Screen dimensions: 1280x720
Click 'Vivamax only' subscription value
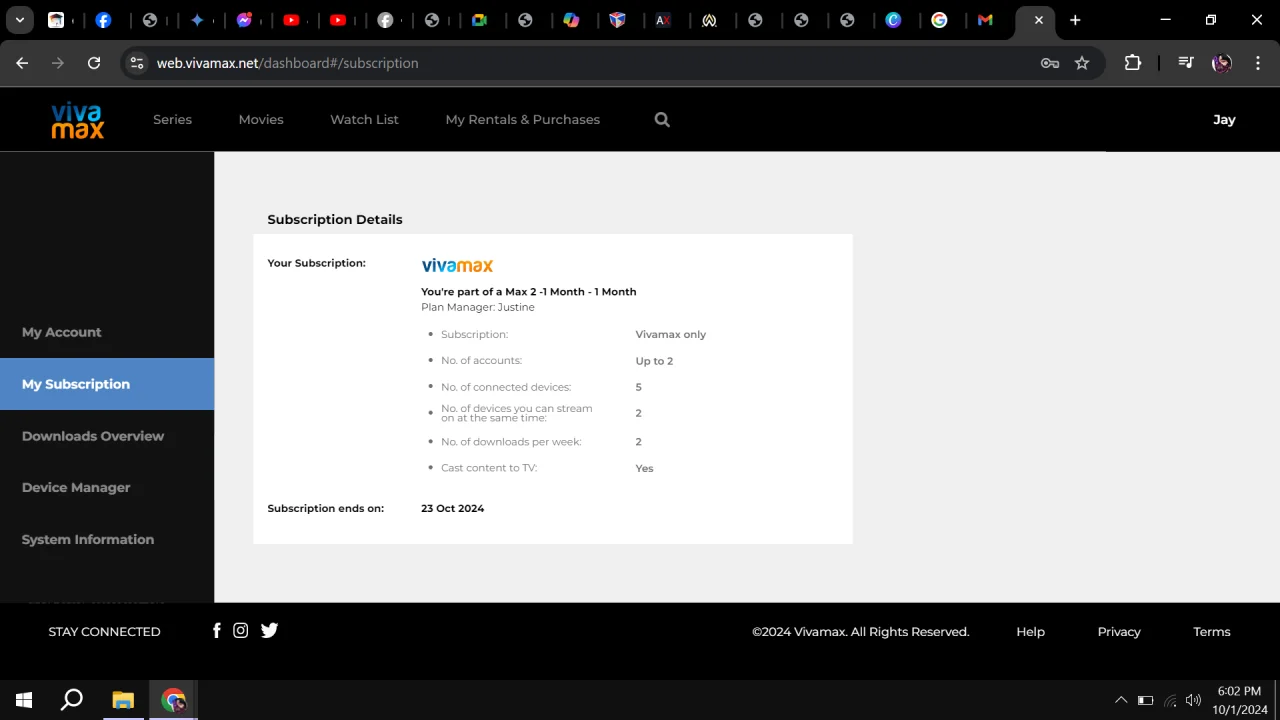click(x=671, y=334)
